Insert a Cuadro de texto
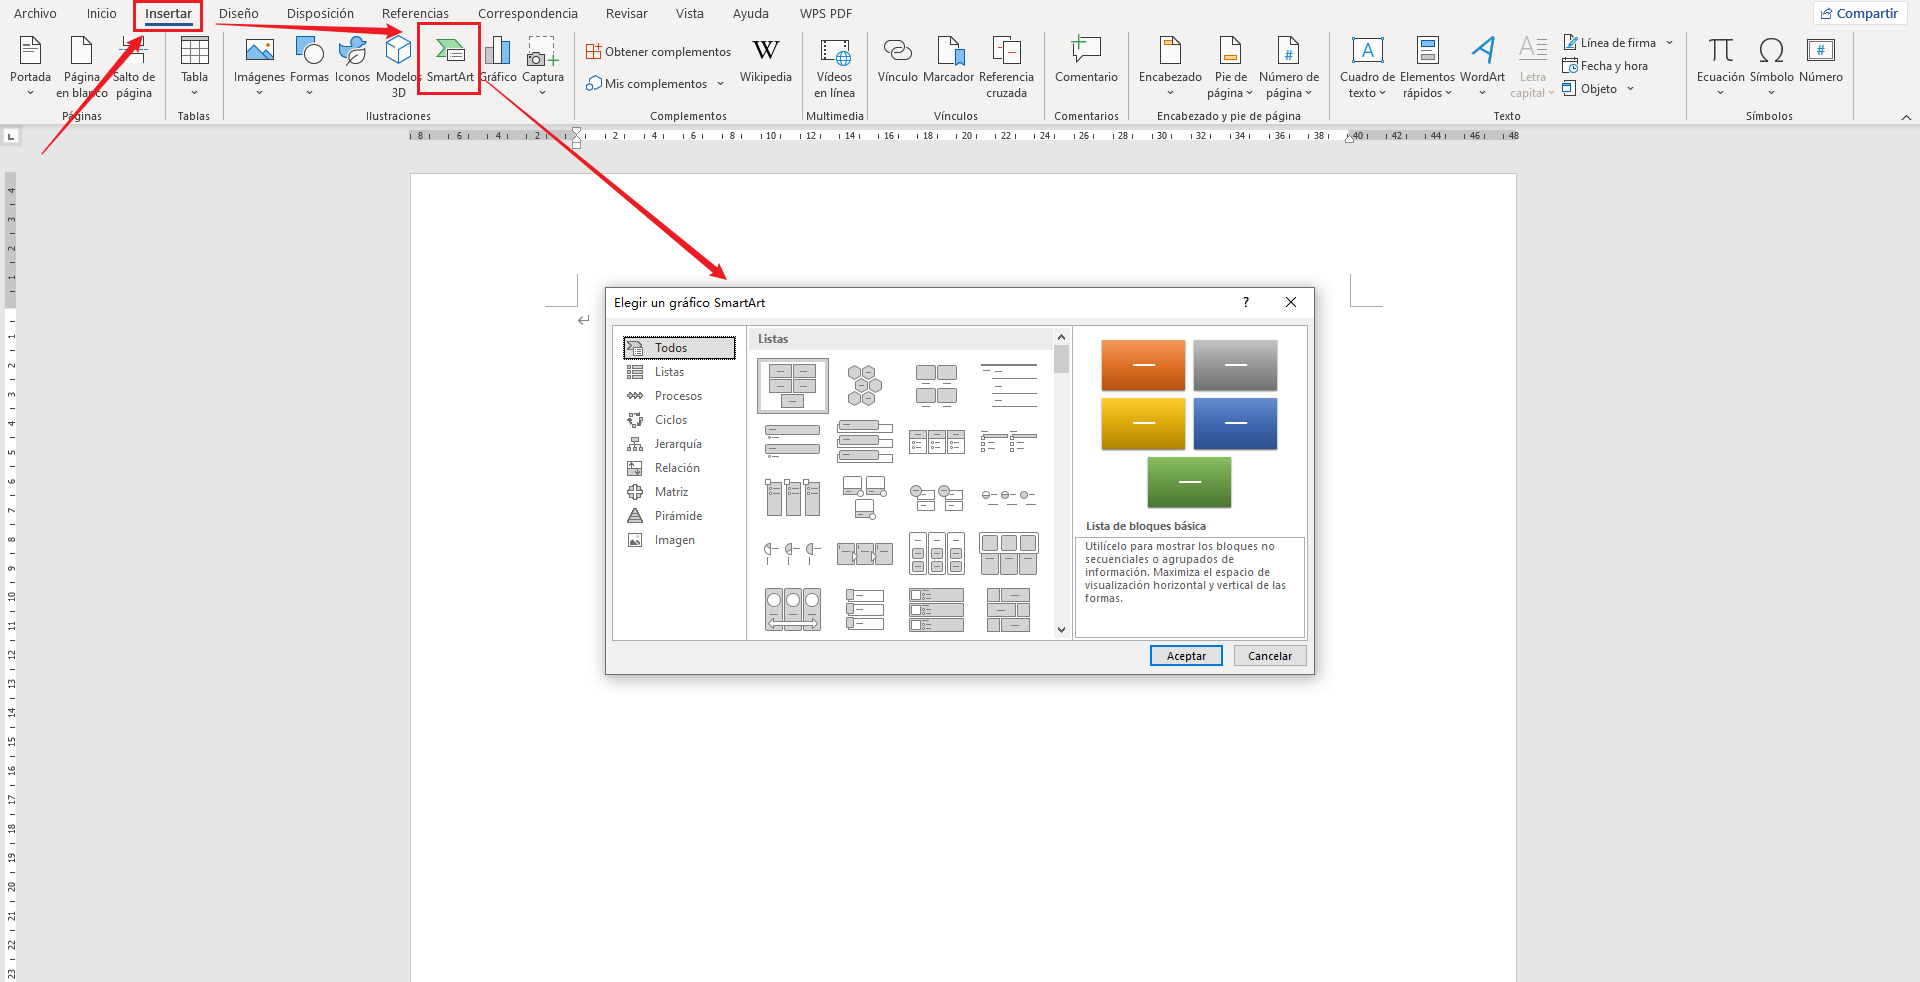 (x=1367, y=66)
